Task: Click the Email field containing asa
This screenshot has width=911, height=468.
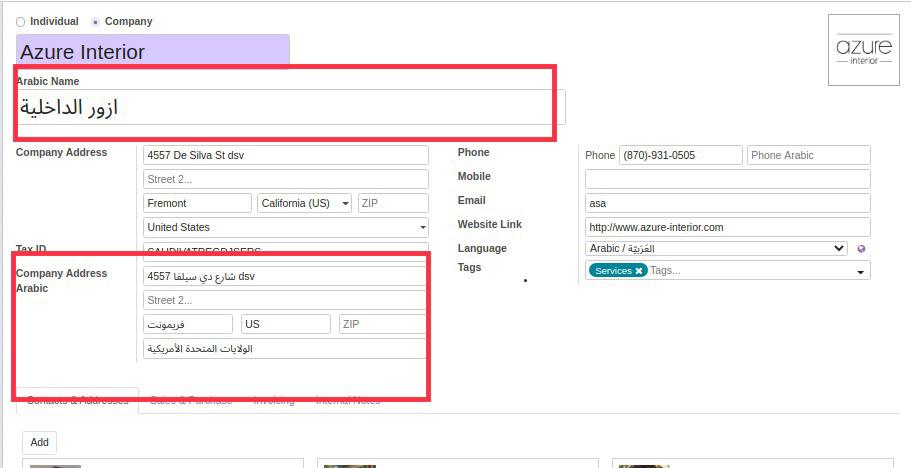Action: pos(727,203)
